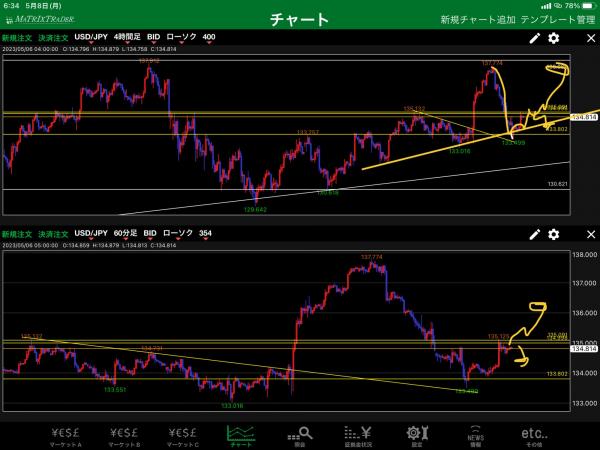
Task: Expand the 4時間足 timeframe dropdown
Action: (x=127, y=38)
